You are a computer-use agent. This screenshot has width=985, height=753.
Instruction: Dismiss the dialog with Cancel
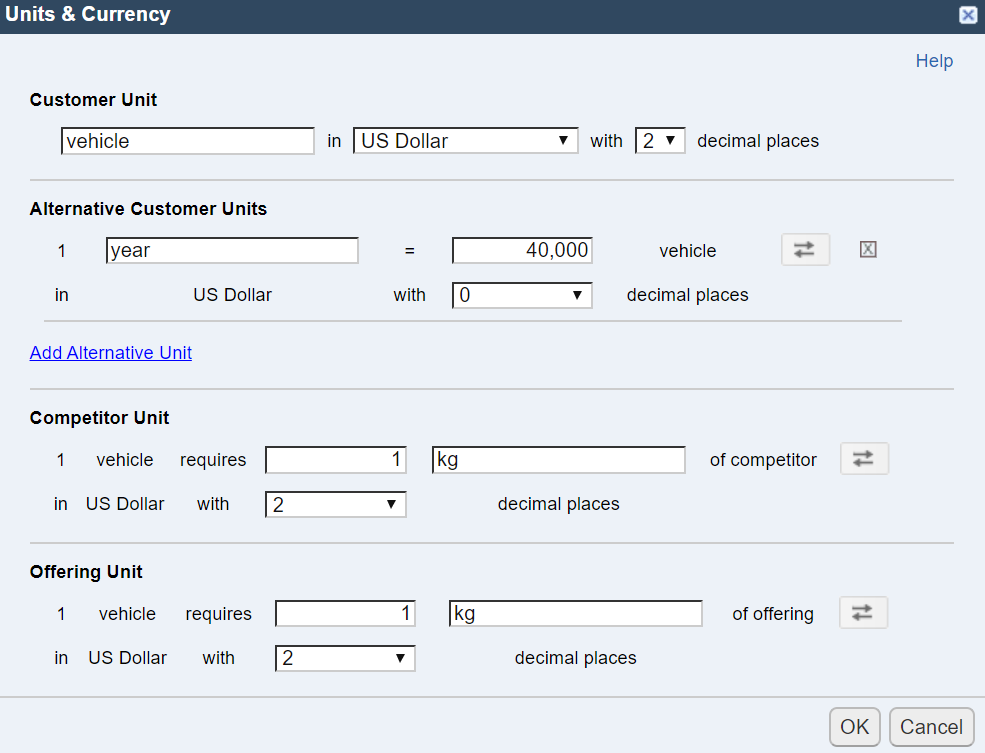pos(932,727)
